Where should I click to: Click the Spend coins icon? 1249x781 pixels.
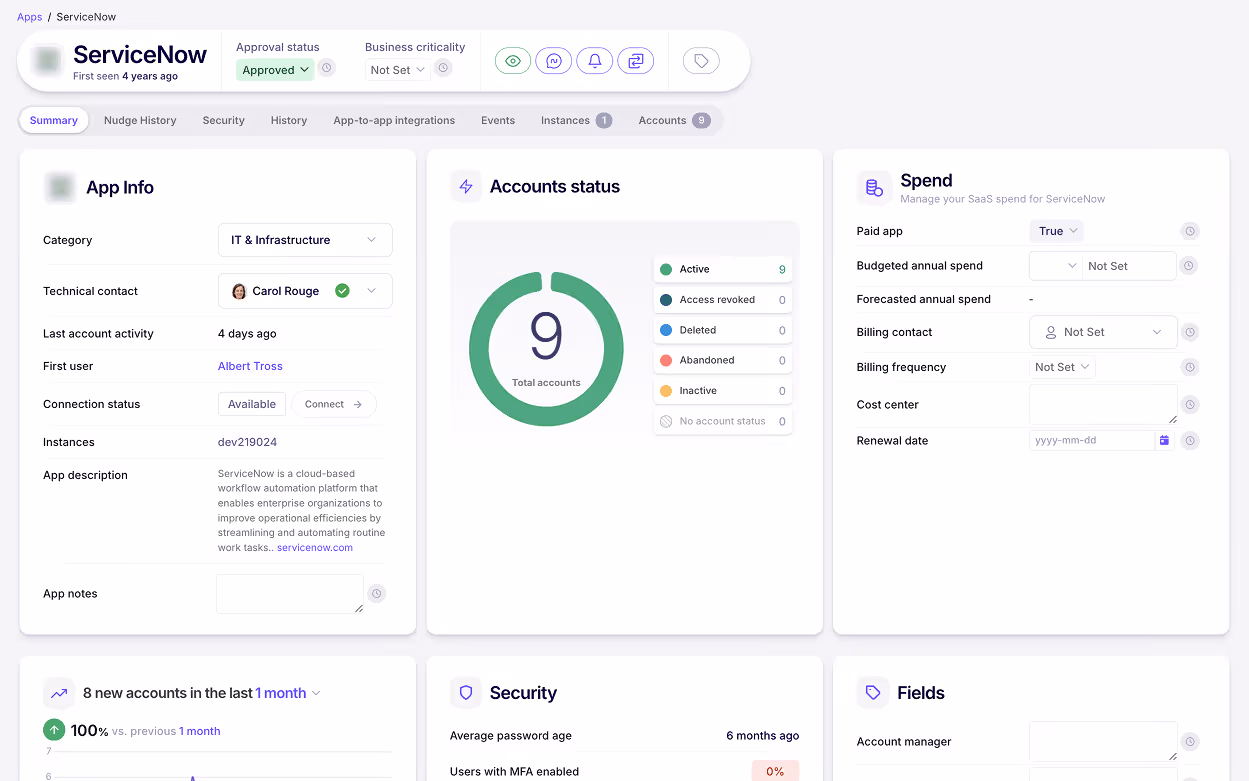pos(874,188)
